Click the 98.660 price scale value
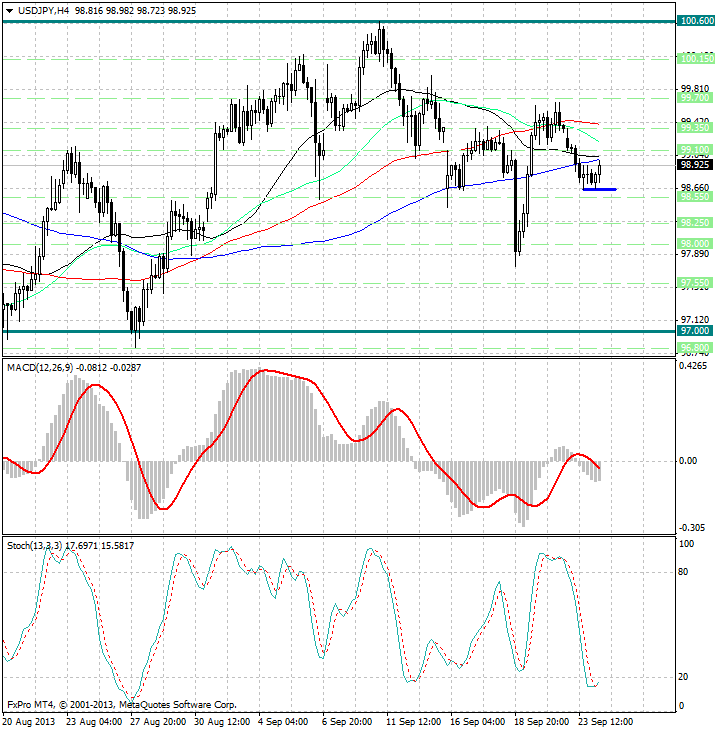This screenshot has height=730, width=715. [x=695, y=188]
